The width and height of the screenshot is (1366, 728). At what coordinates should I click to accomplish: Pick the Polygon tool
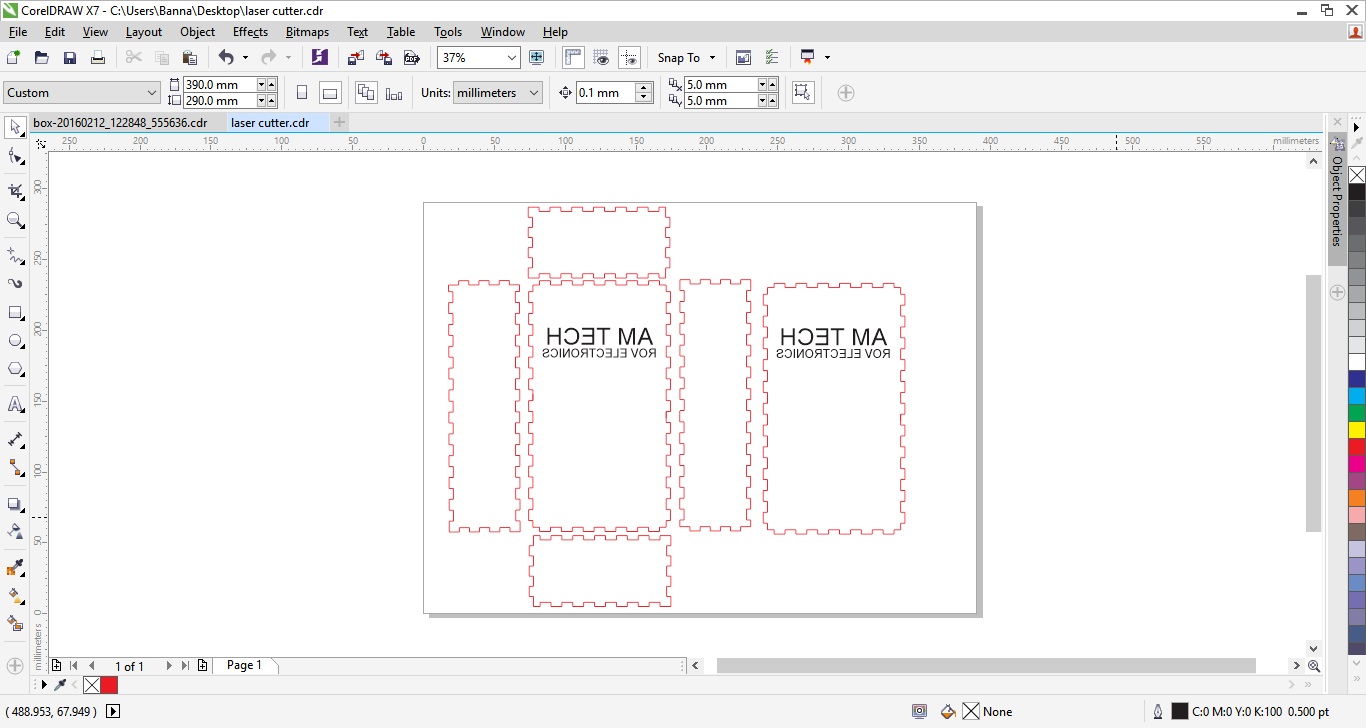click(x=15, y=369)
